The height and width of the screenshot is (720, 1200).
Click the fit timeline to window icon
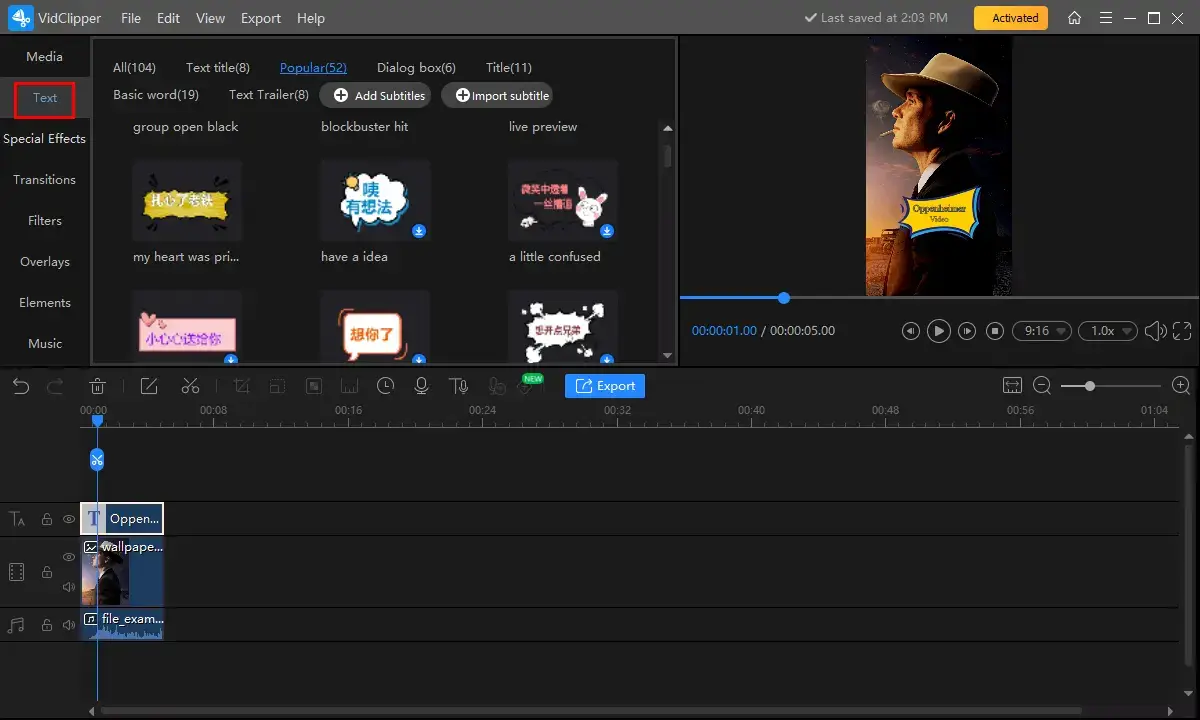[1012, 386]
